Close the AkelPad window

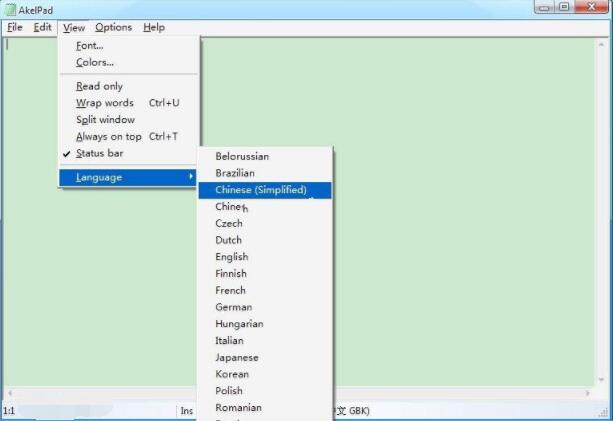(x=591, y=7)
